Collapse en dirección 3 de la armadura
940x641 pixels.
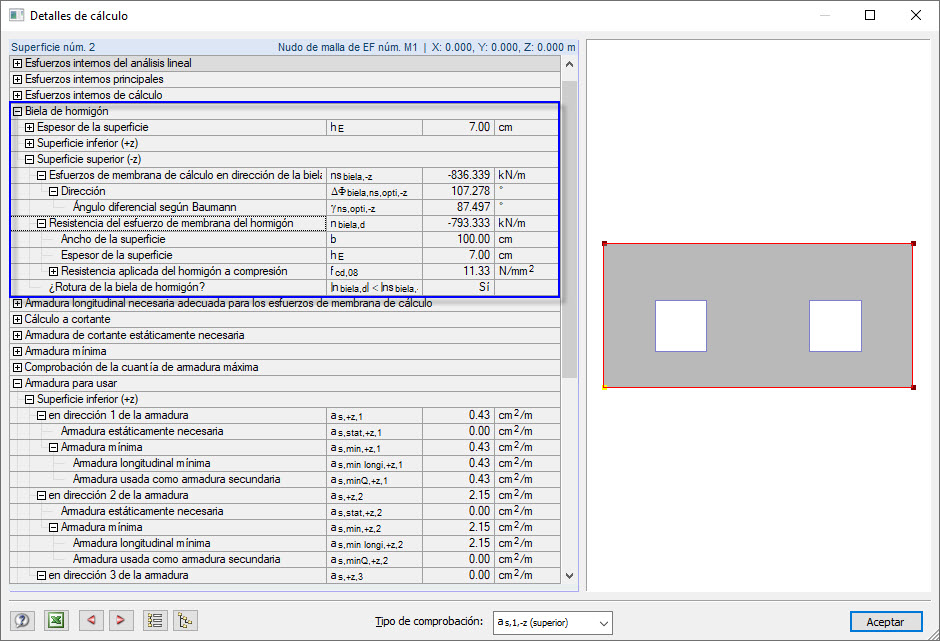click(x=41, y=576)
